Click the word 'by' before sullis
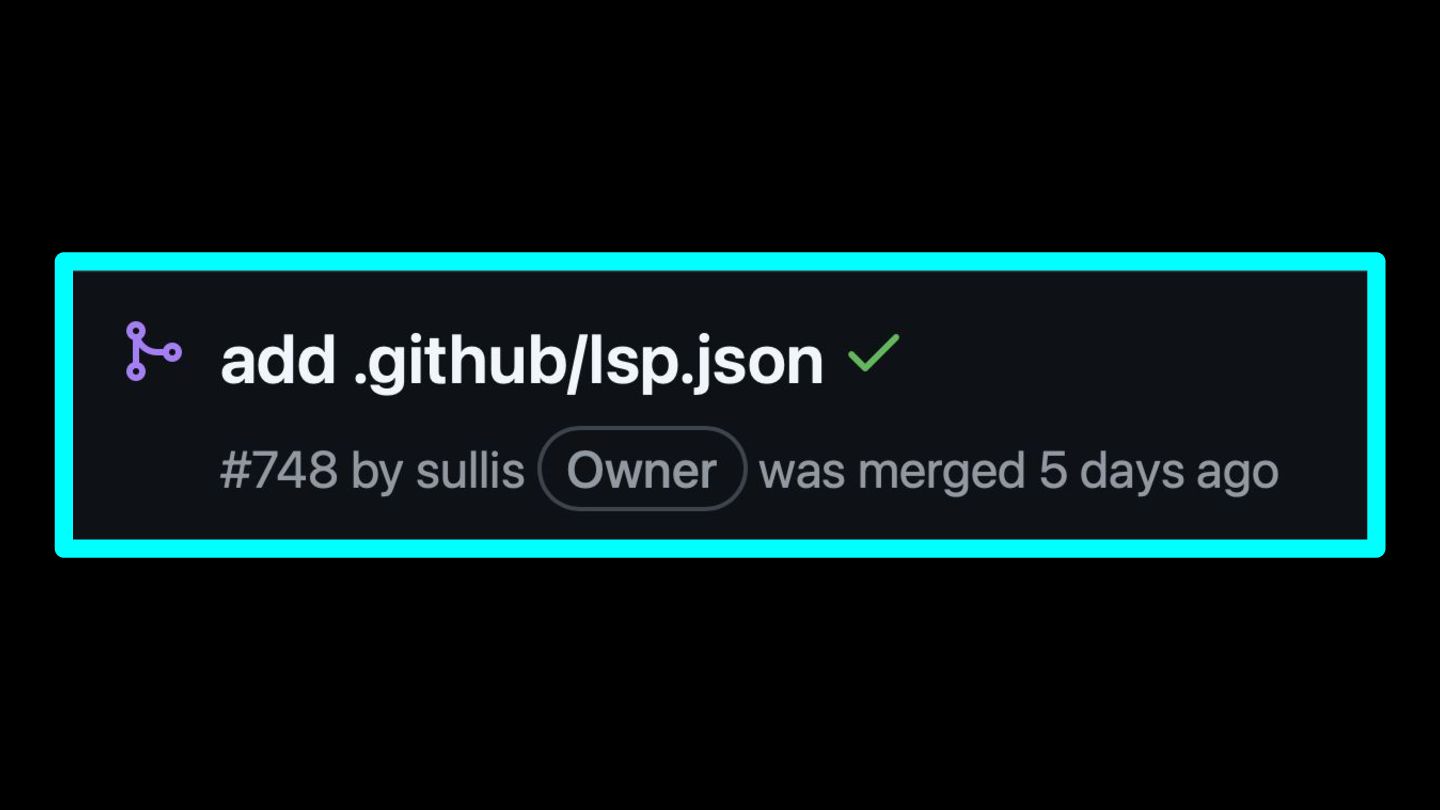 coord(377,471)
